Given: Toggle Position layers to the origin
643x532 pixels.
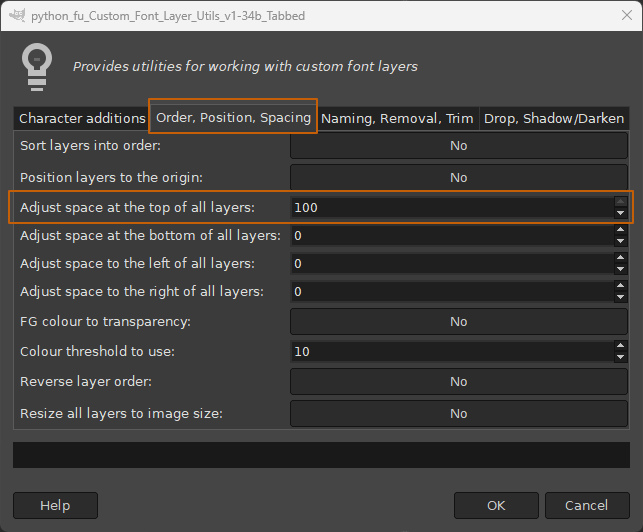Looking at the screenshot, I should tap(459, 178).
